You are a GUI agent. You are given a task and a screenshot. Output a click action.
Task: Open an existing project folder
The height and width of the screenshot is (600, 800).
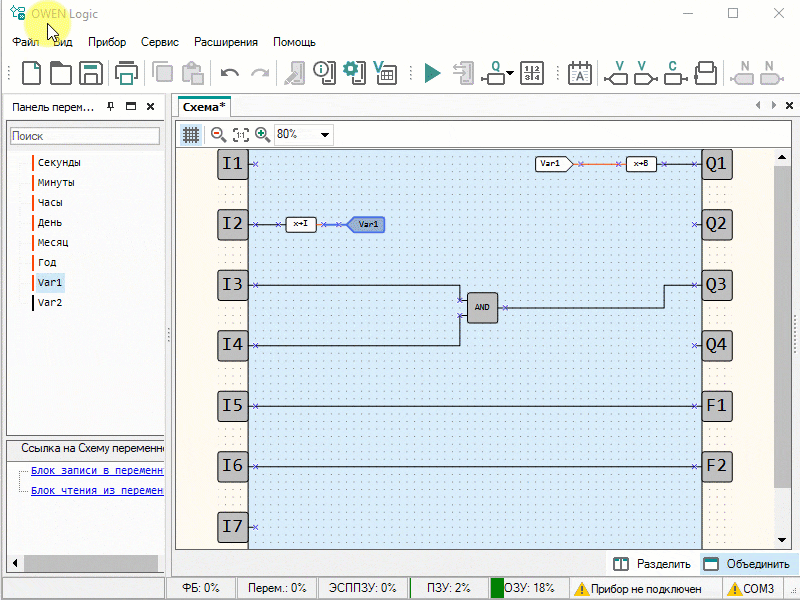coord(61,73)
